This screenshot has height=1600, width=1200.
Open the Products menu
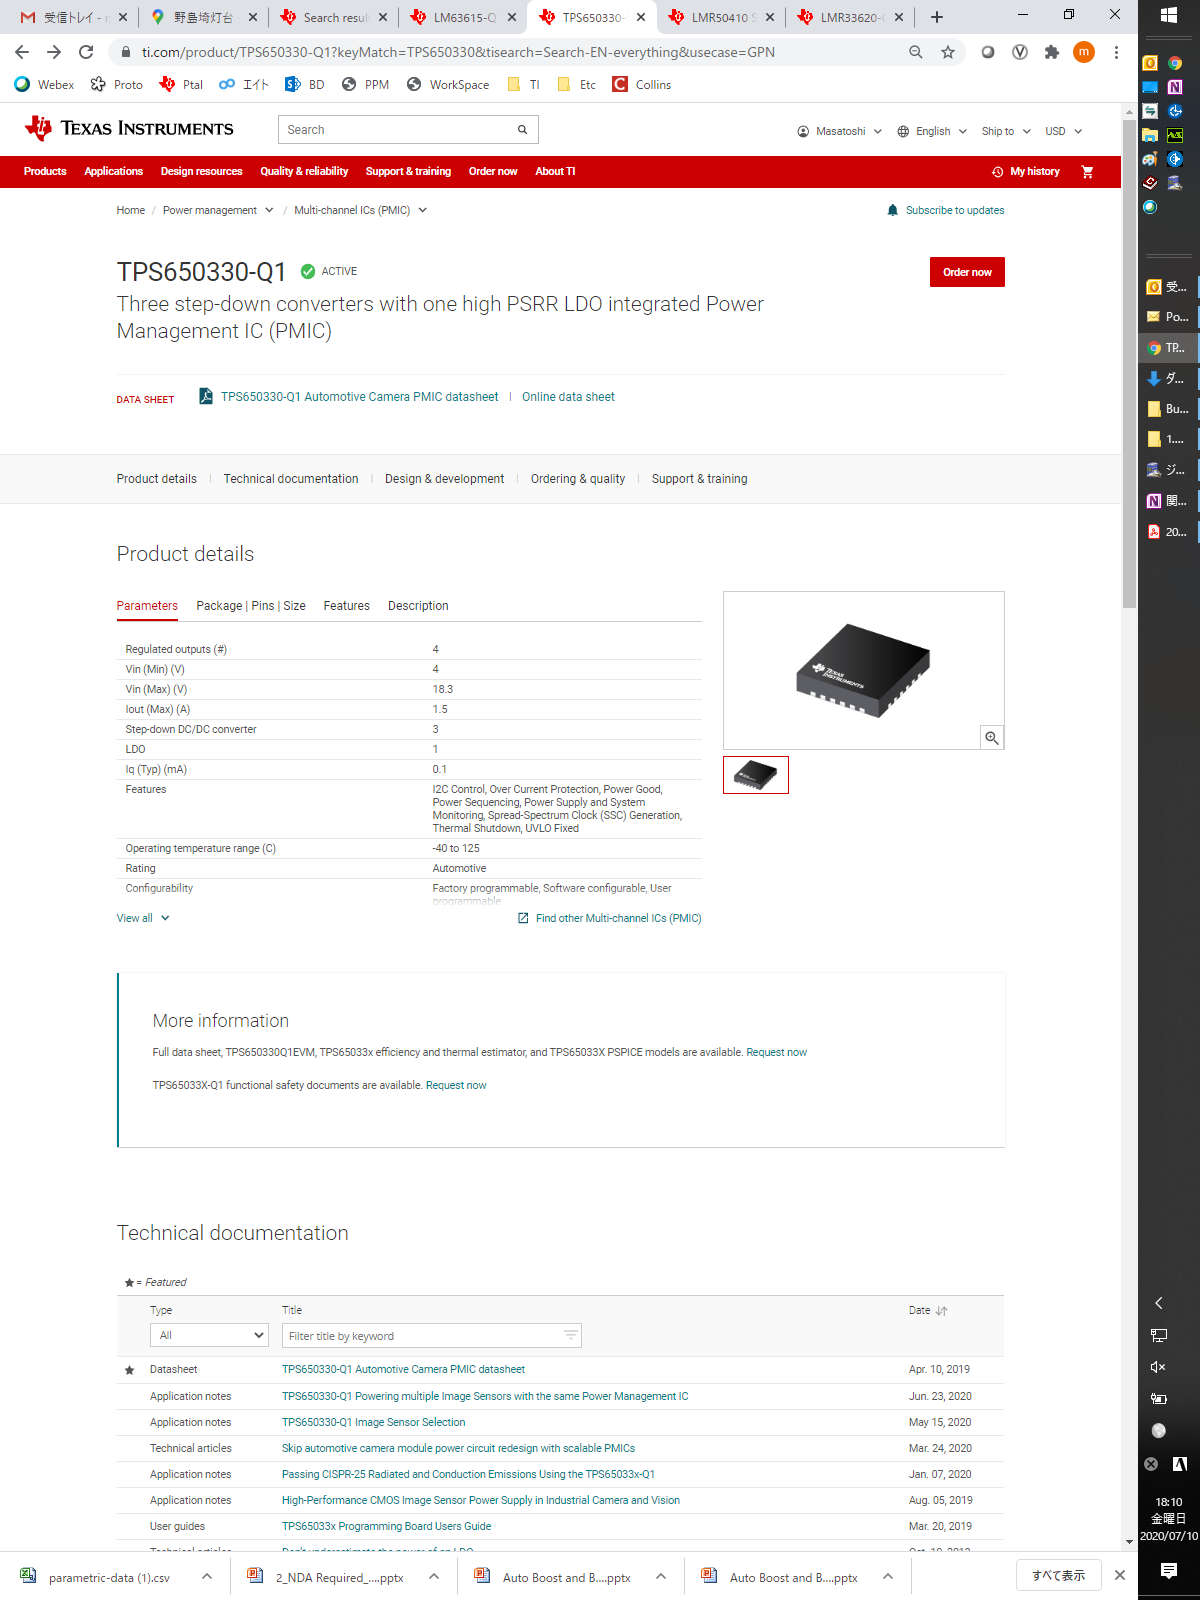coord(45,172)
